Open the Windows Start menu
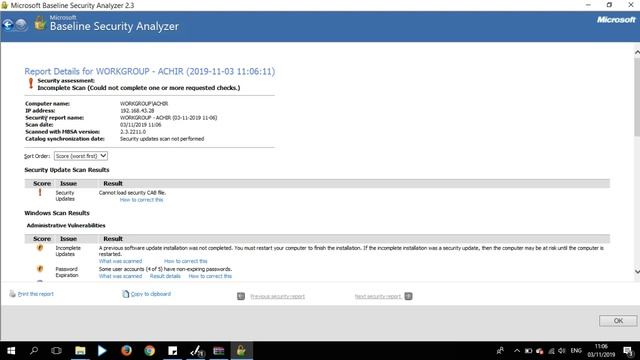This screenshot has width=640, height=360. coord(11,351)
